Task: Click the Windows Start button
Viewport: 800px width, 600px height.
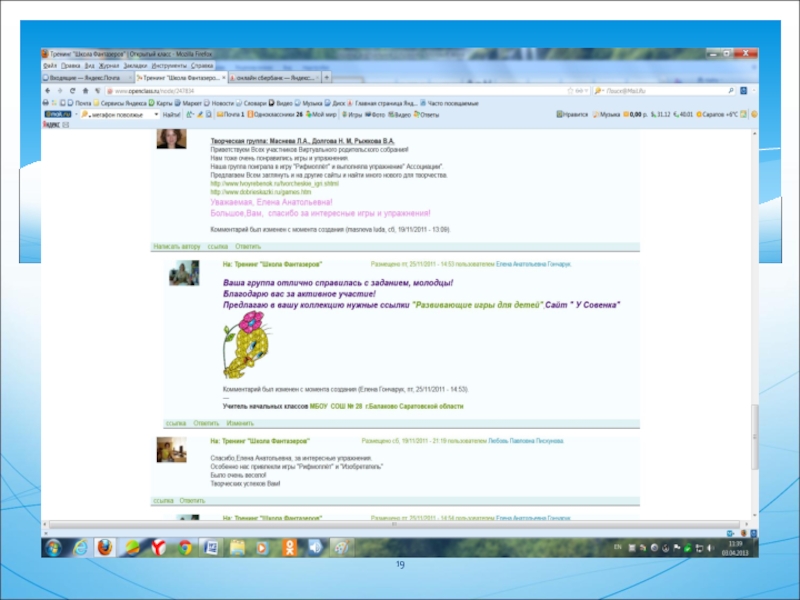Action: 54,548
